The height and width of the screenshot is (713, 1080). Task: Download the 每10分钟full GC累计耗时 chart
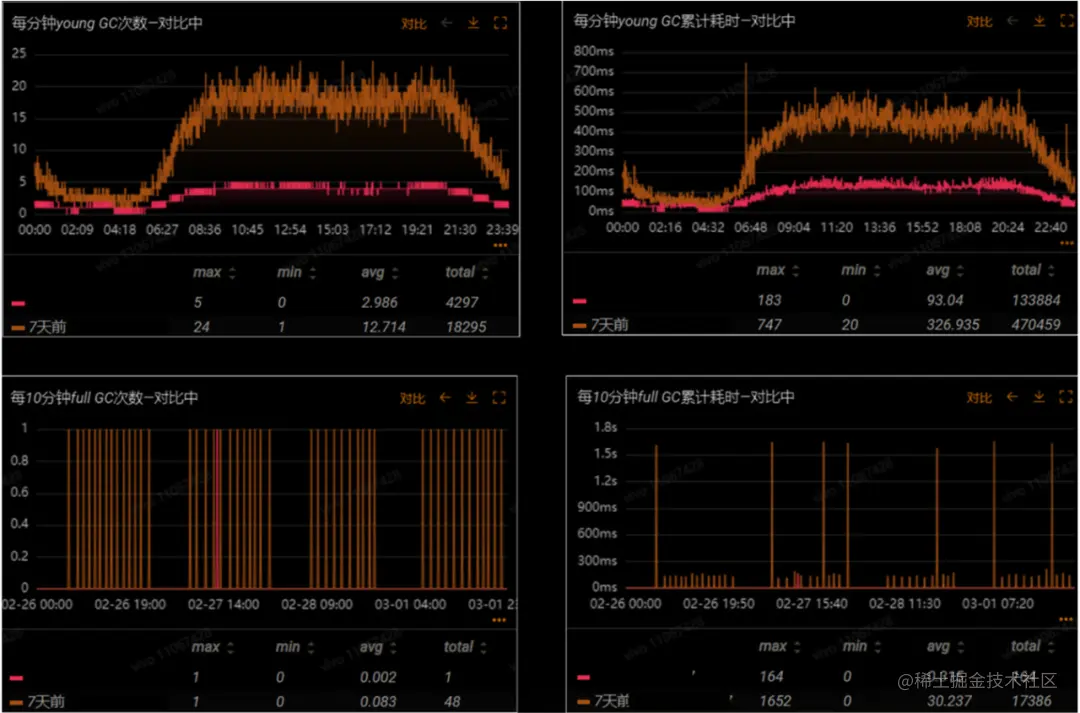1039,397
